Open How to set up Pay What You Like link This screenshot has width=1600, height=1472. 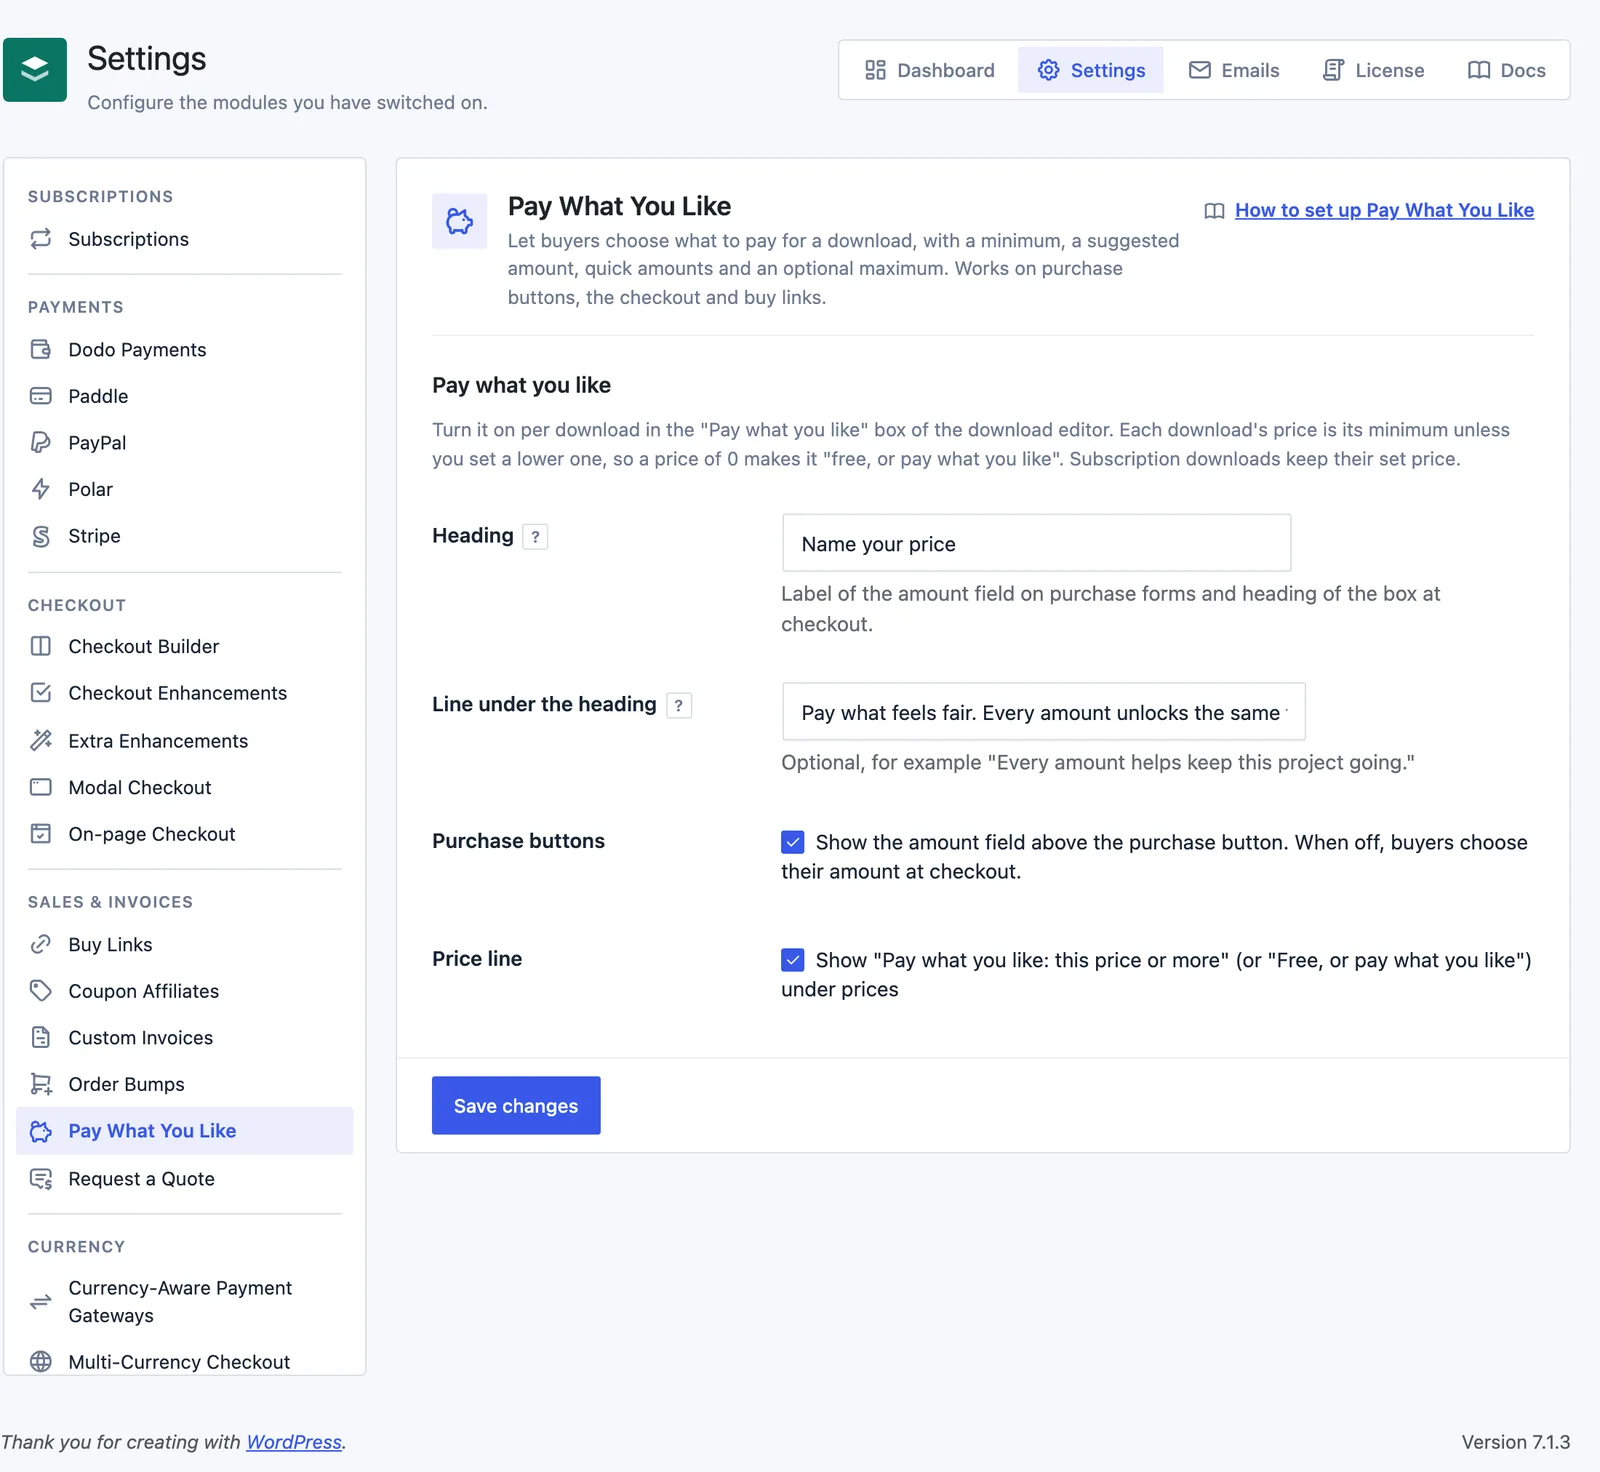1384,210
